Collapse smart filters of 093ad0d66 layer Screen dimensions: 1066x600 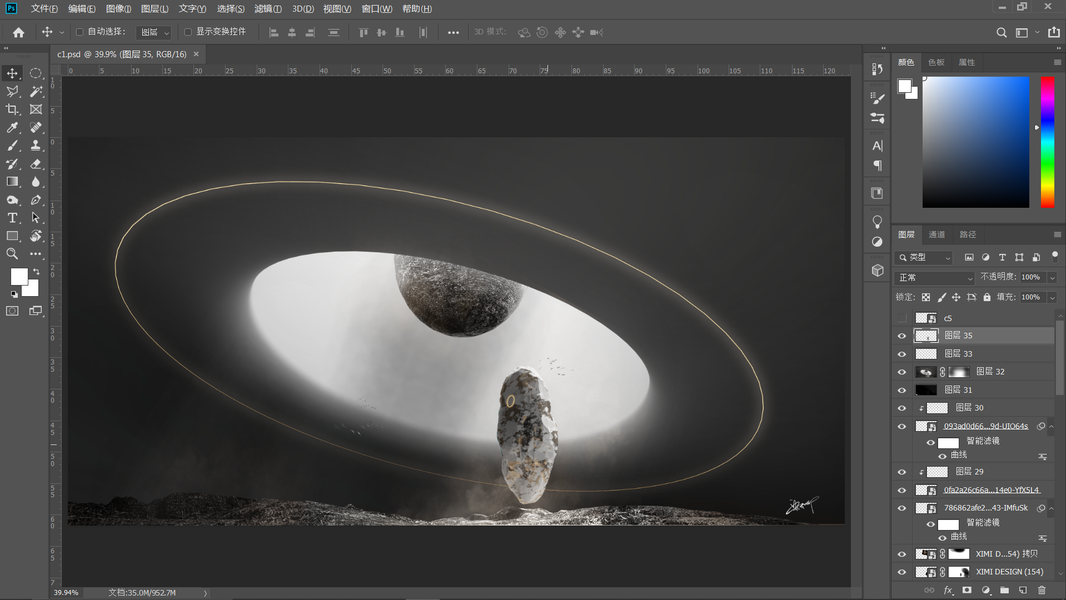pos(1052,427)
